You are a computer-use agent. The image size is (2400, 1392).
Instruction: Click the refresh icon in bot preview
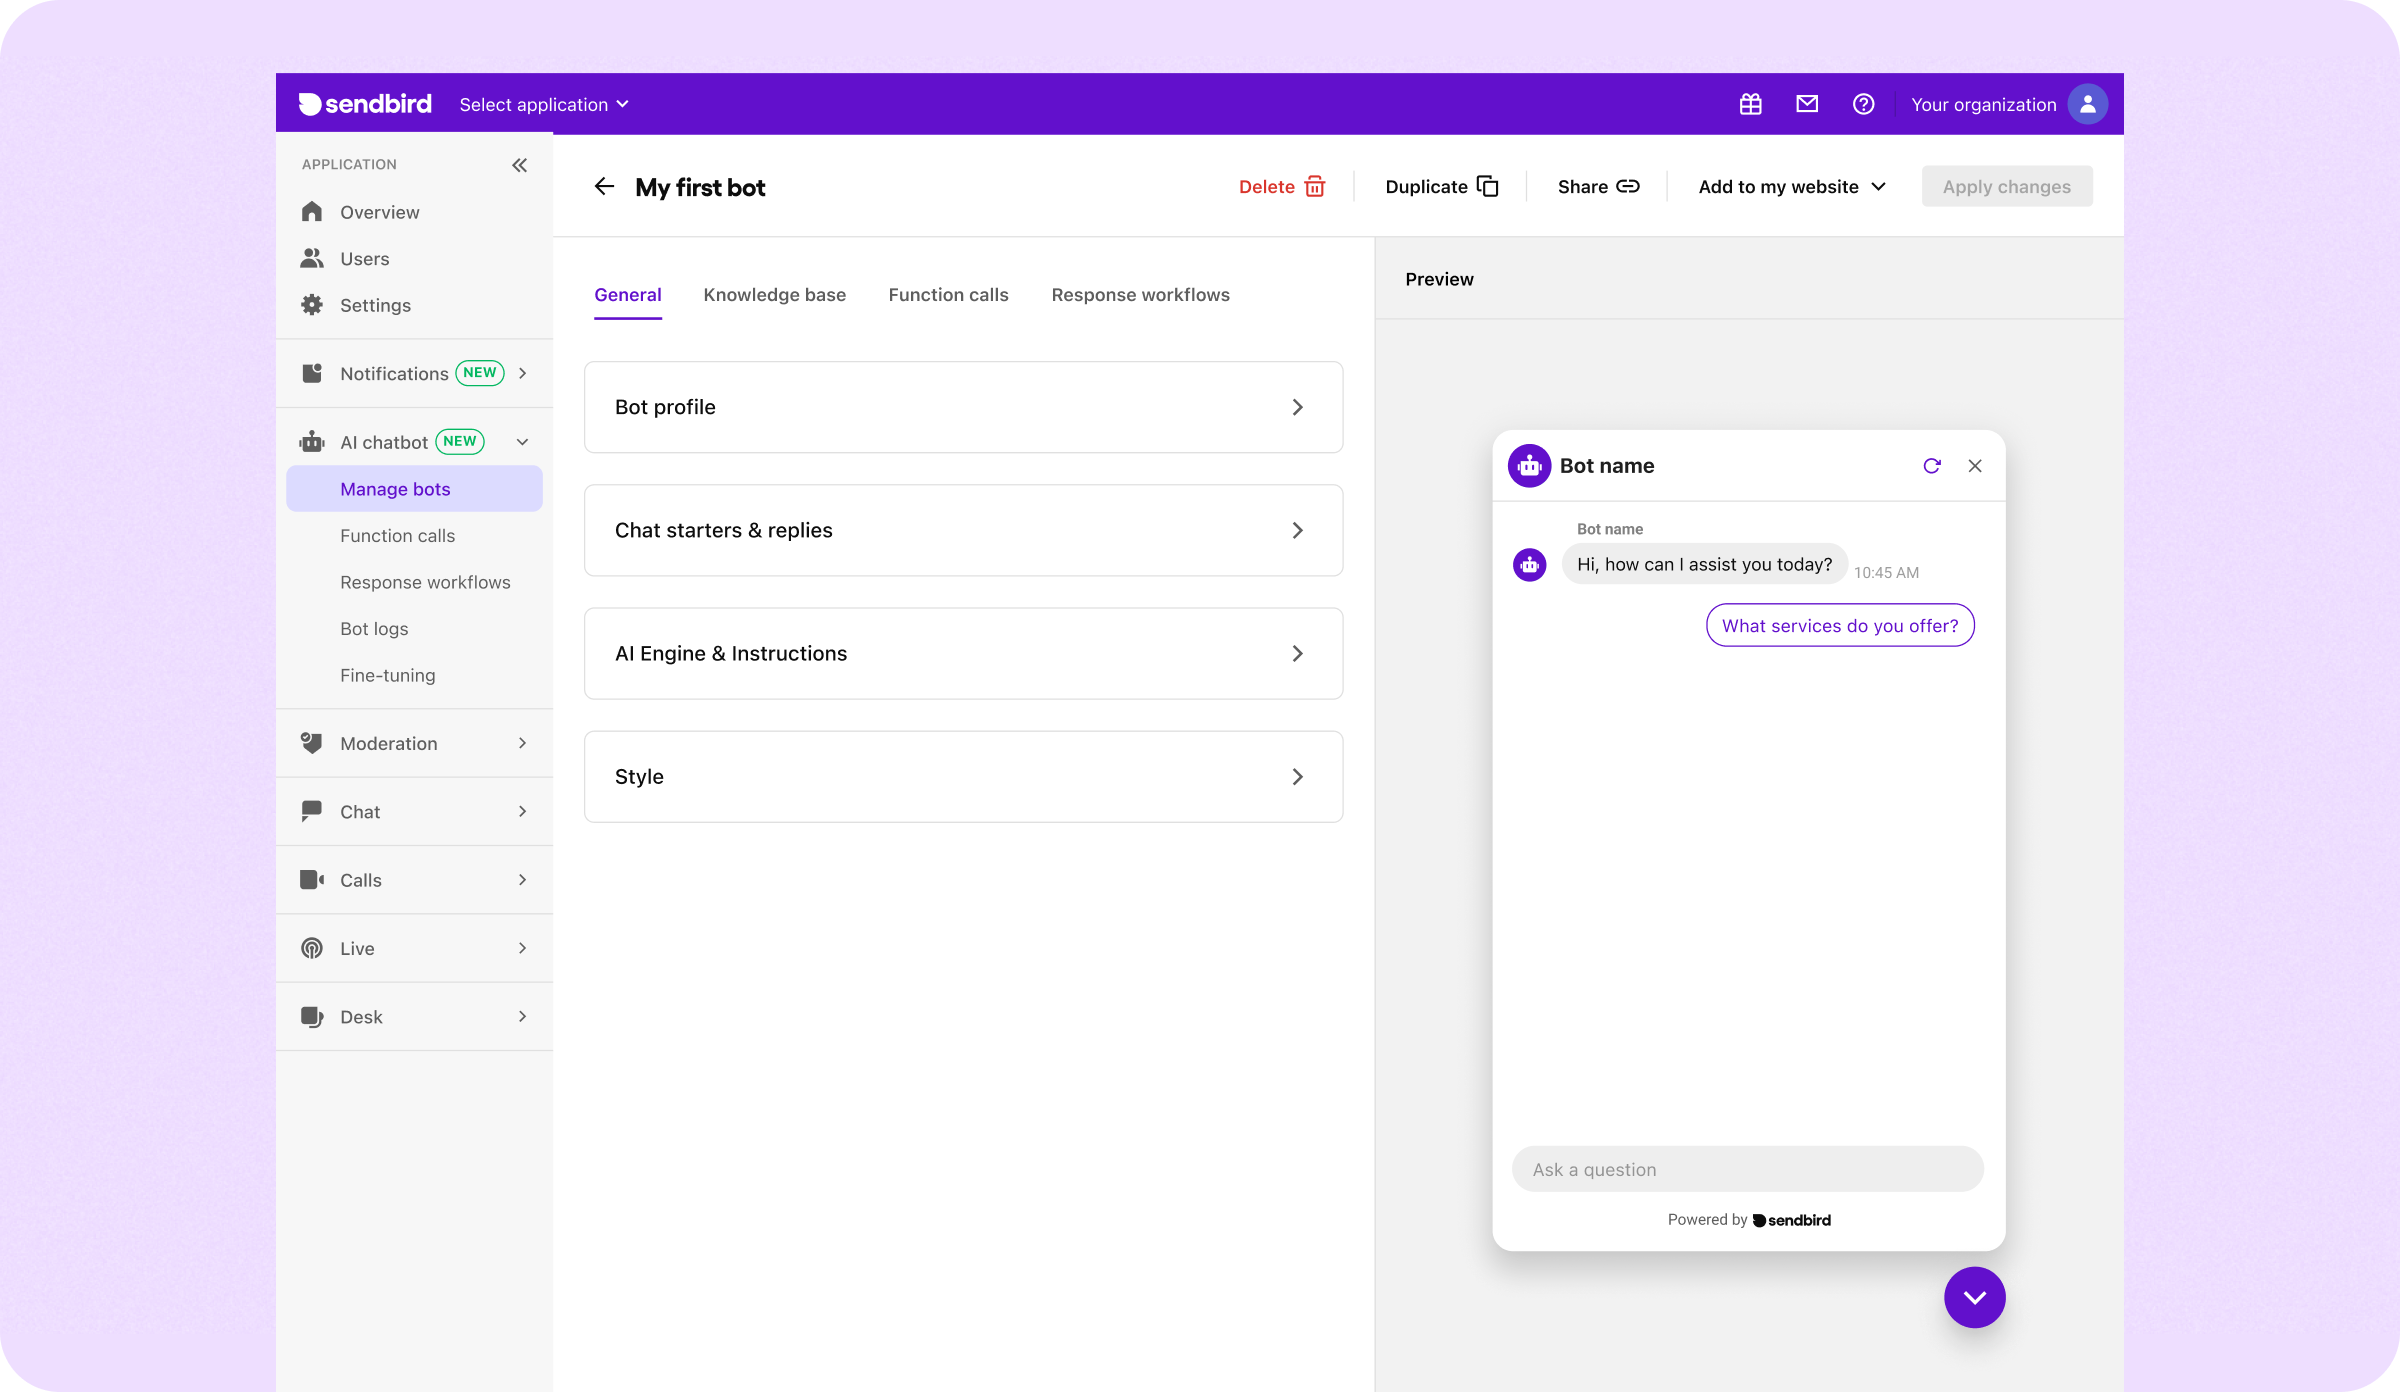click(1933, 466)
